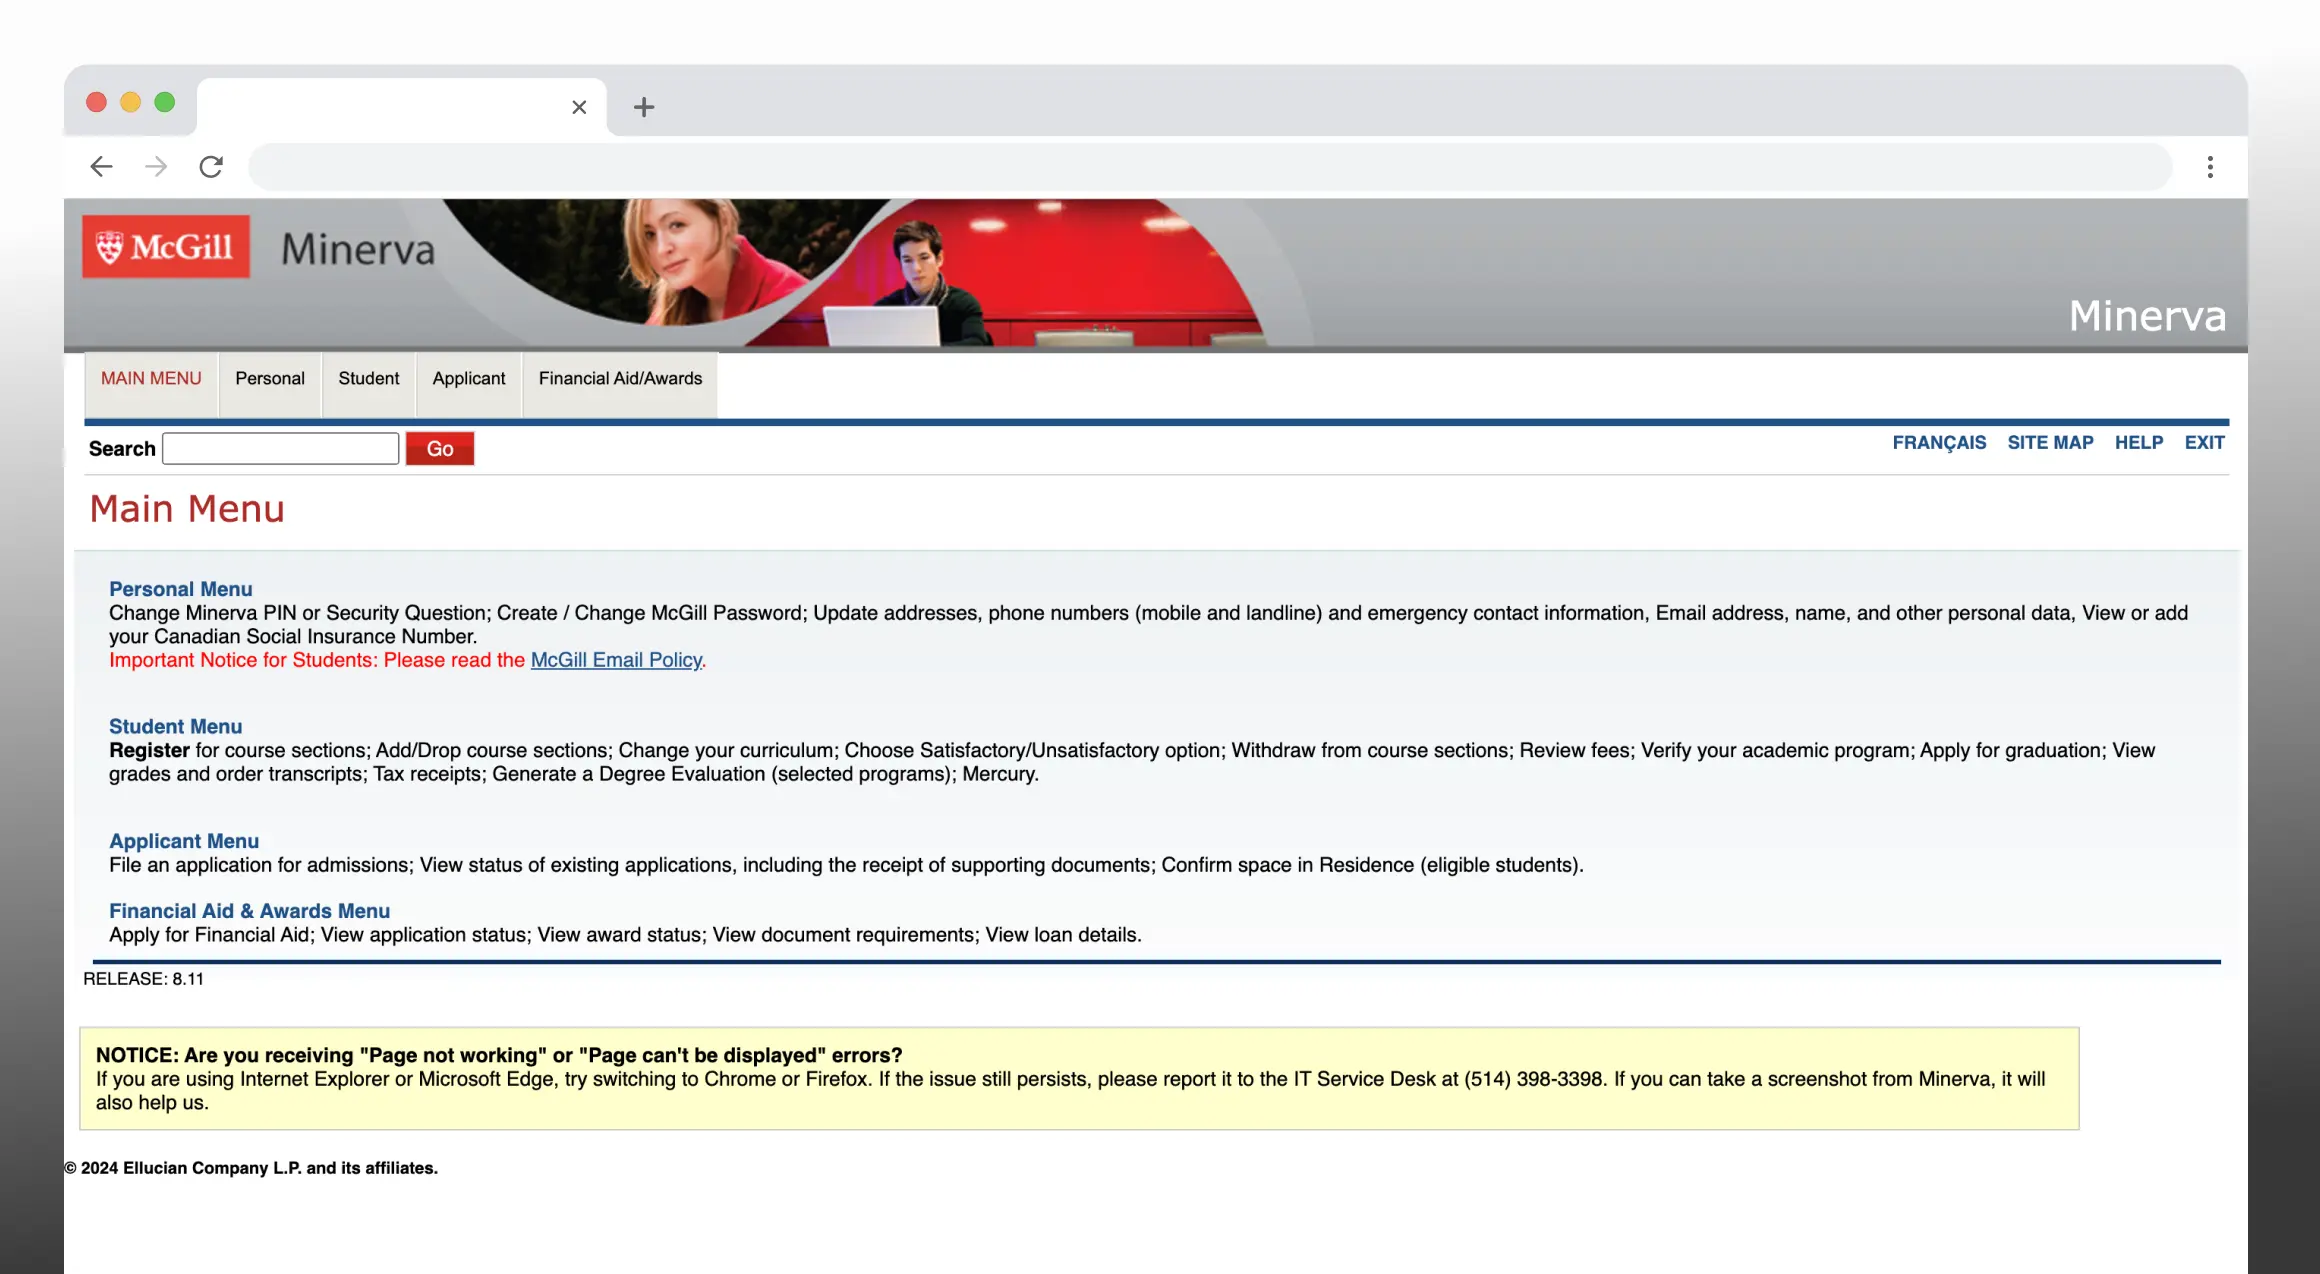Click inside the Search text field

pos(281,449)
